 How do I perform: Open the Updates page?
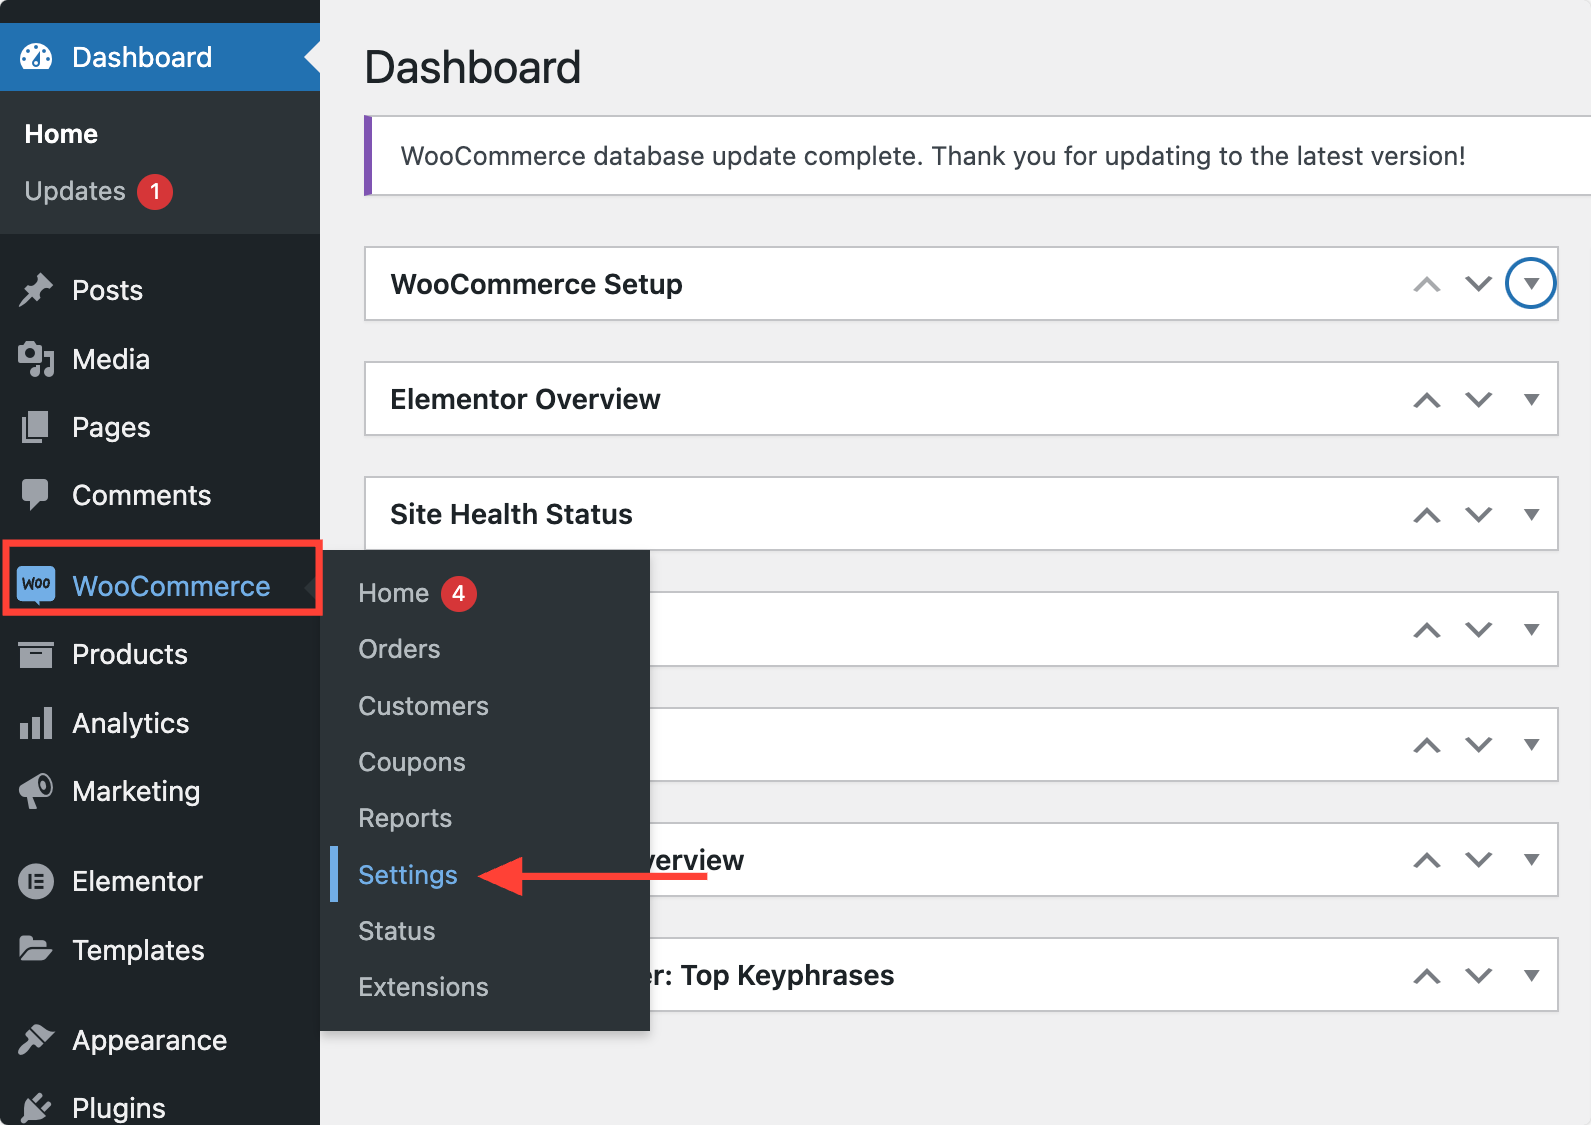[x=74, y=191]
